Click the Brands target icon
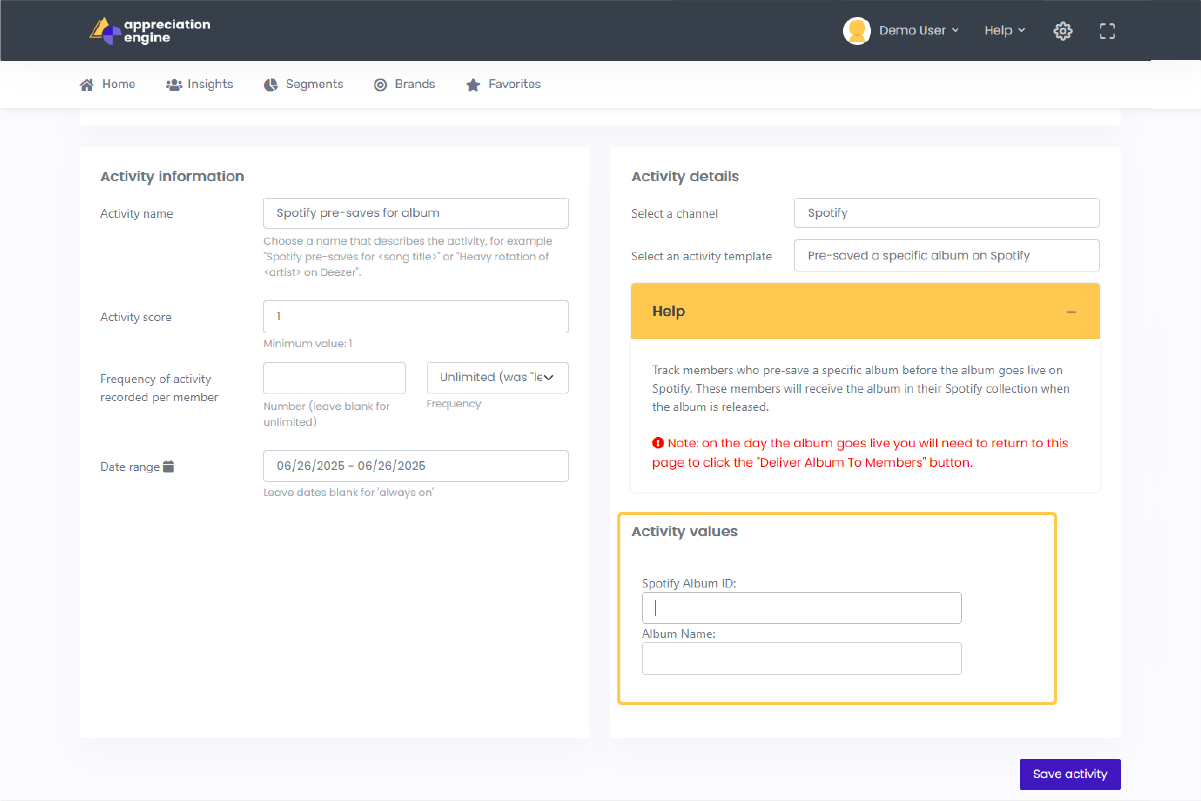This screenshot has width=1201, height=801. [381, 85]
